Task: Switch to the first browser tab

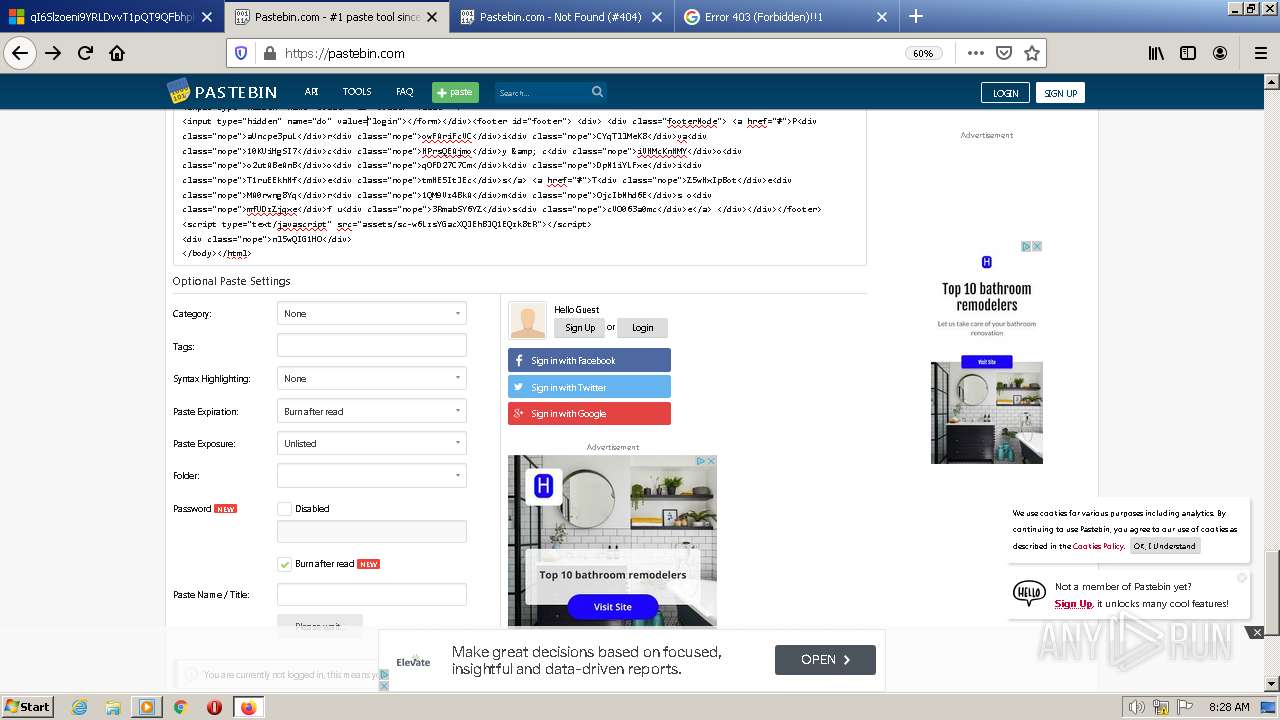Action: pyautogui.click(x=110, y=16)
